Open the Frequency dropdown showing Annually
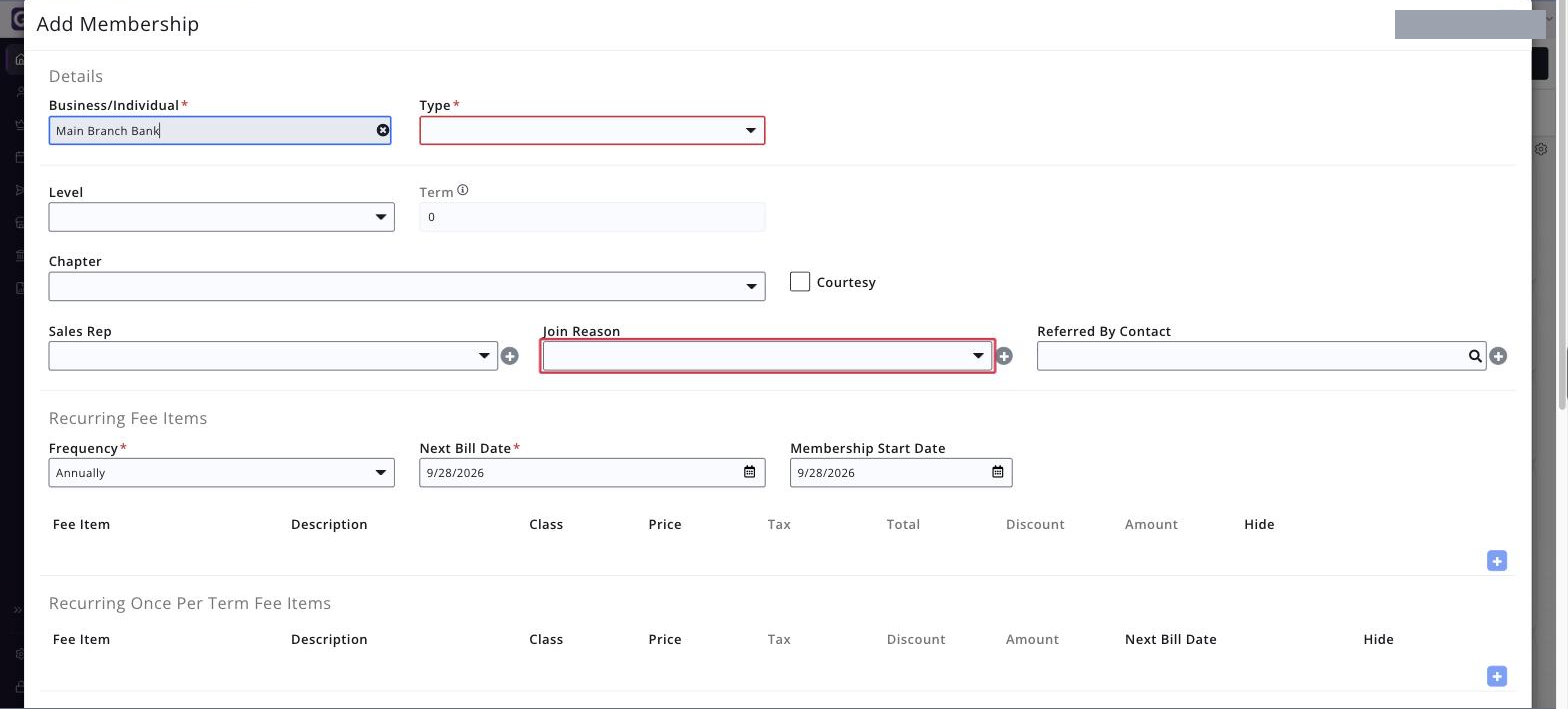The width and height of the screenshot is (1568, 709). [x=221, y=473]
